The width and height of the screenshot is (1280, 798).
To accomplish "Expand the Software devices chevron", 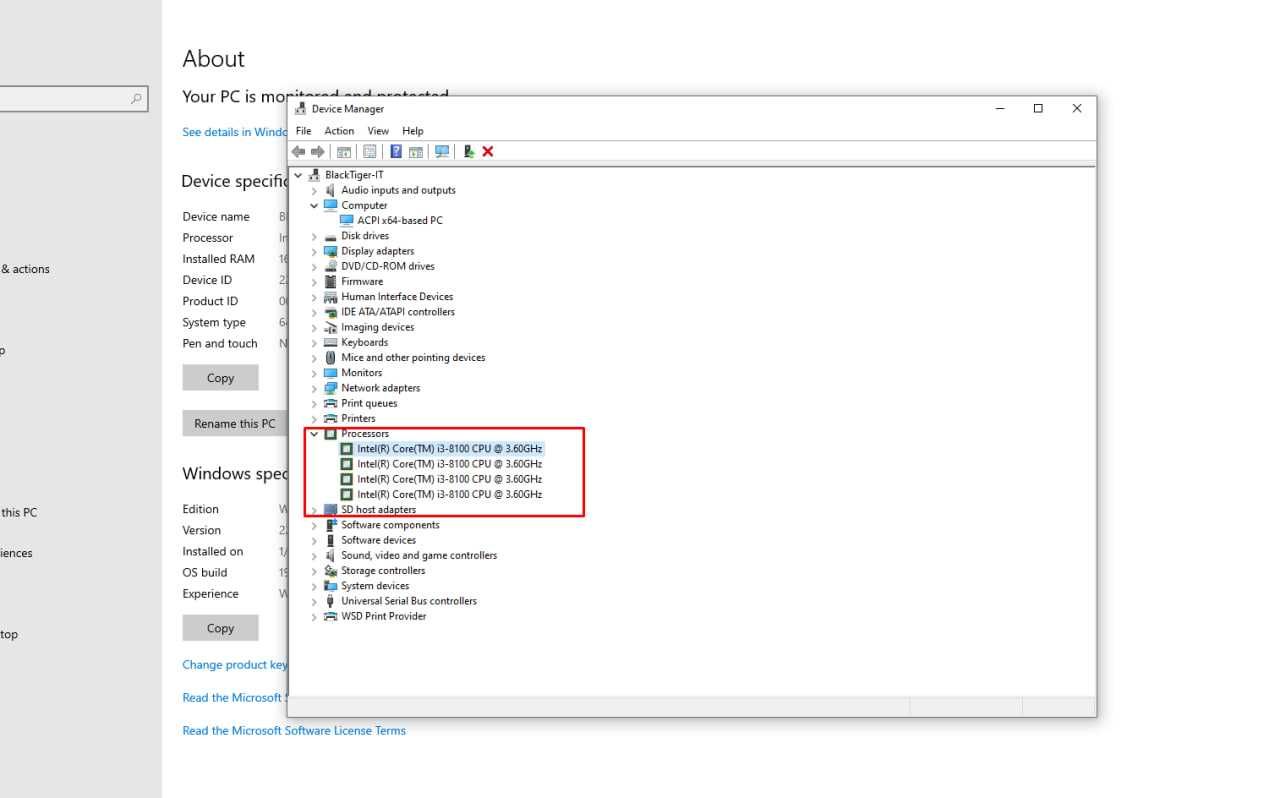I will pyautogui.click(x=314, y=540).
